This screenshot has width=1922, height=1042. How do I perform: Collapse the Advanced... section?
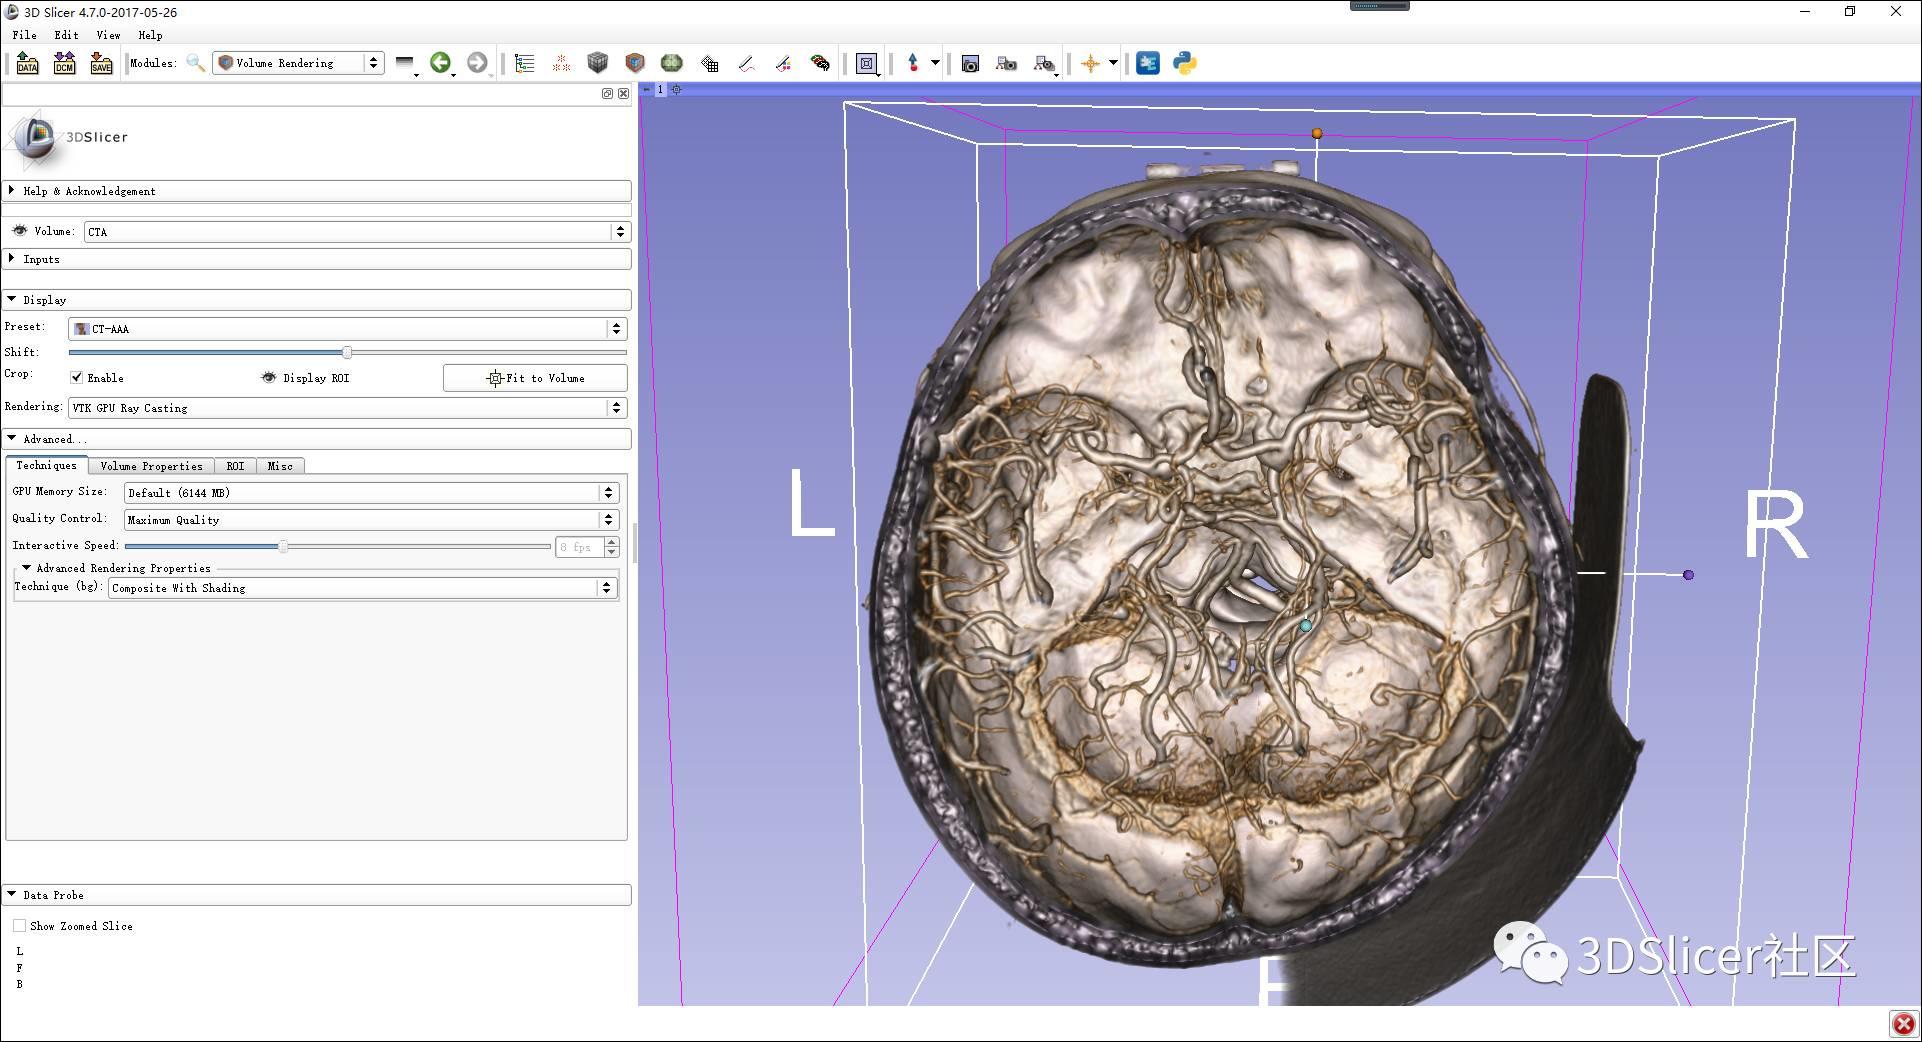(316, 439)
